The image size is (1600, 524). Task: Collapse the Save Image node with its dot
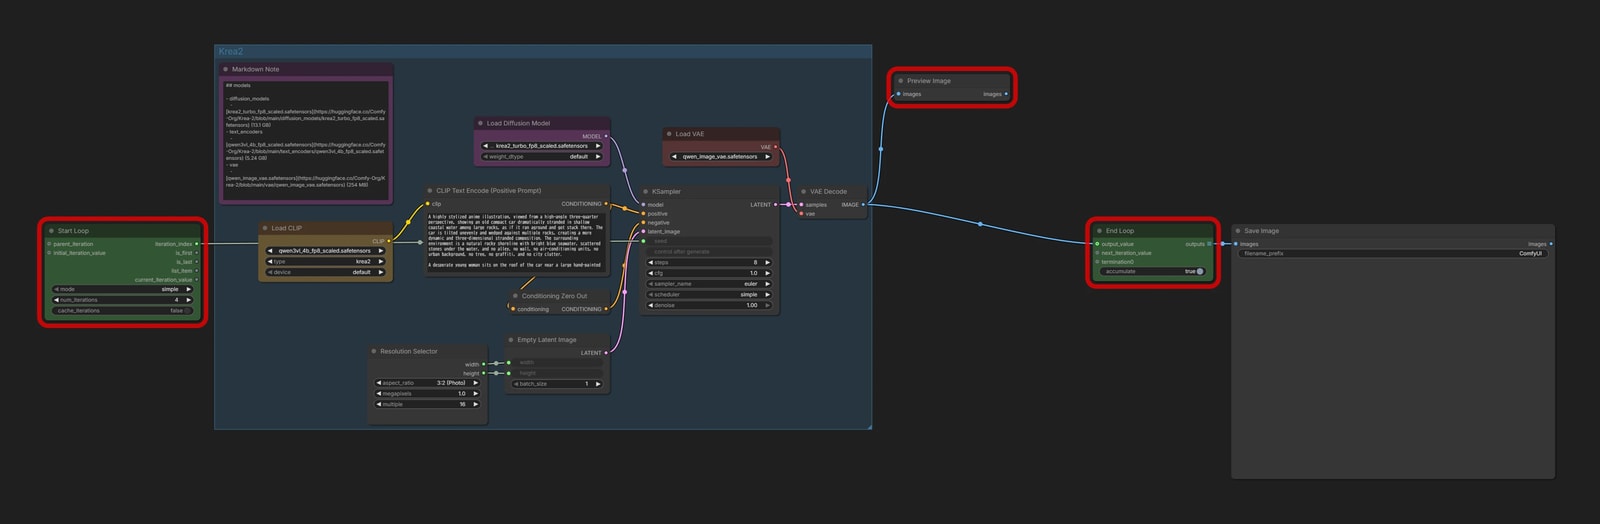tap(1237, 230)
